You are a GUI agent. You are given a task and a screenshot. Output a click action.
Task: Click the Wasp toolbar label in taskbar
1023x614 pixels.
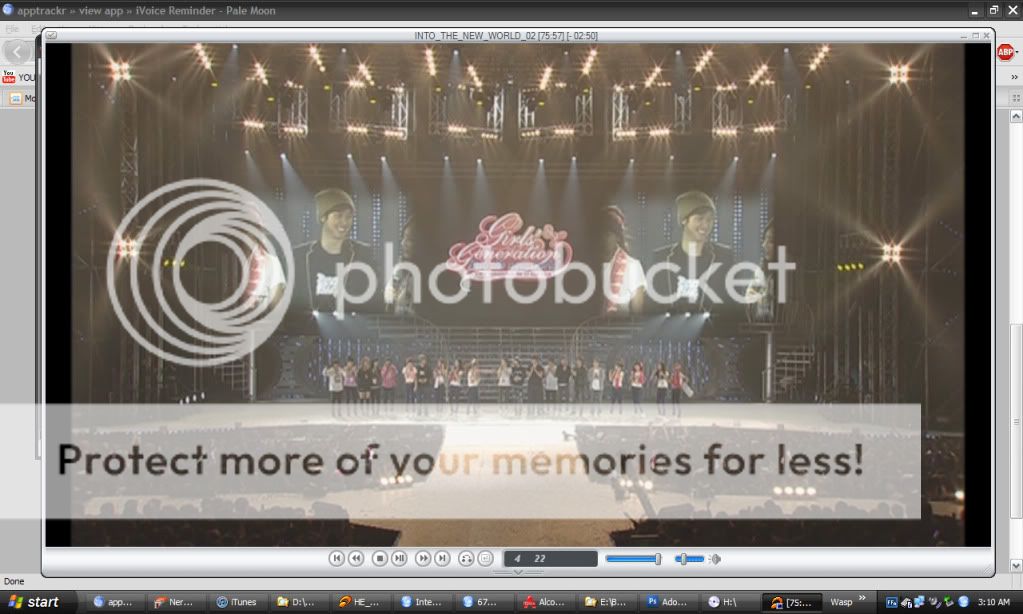(841, 602)
